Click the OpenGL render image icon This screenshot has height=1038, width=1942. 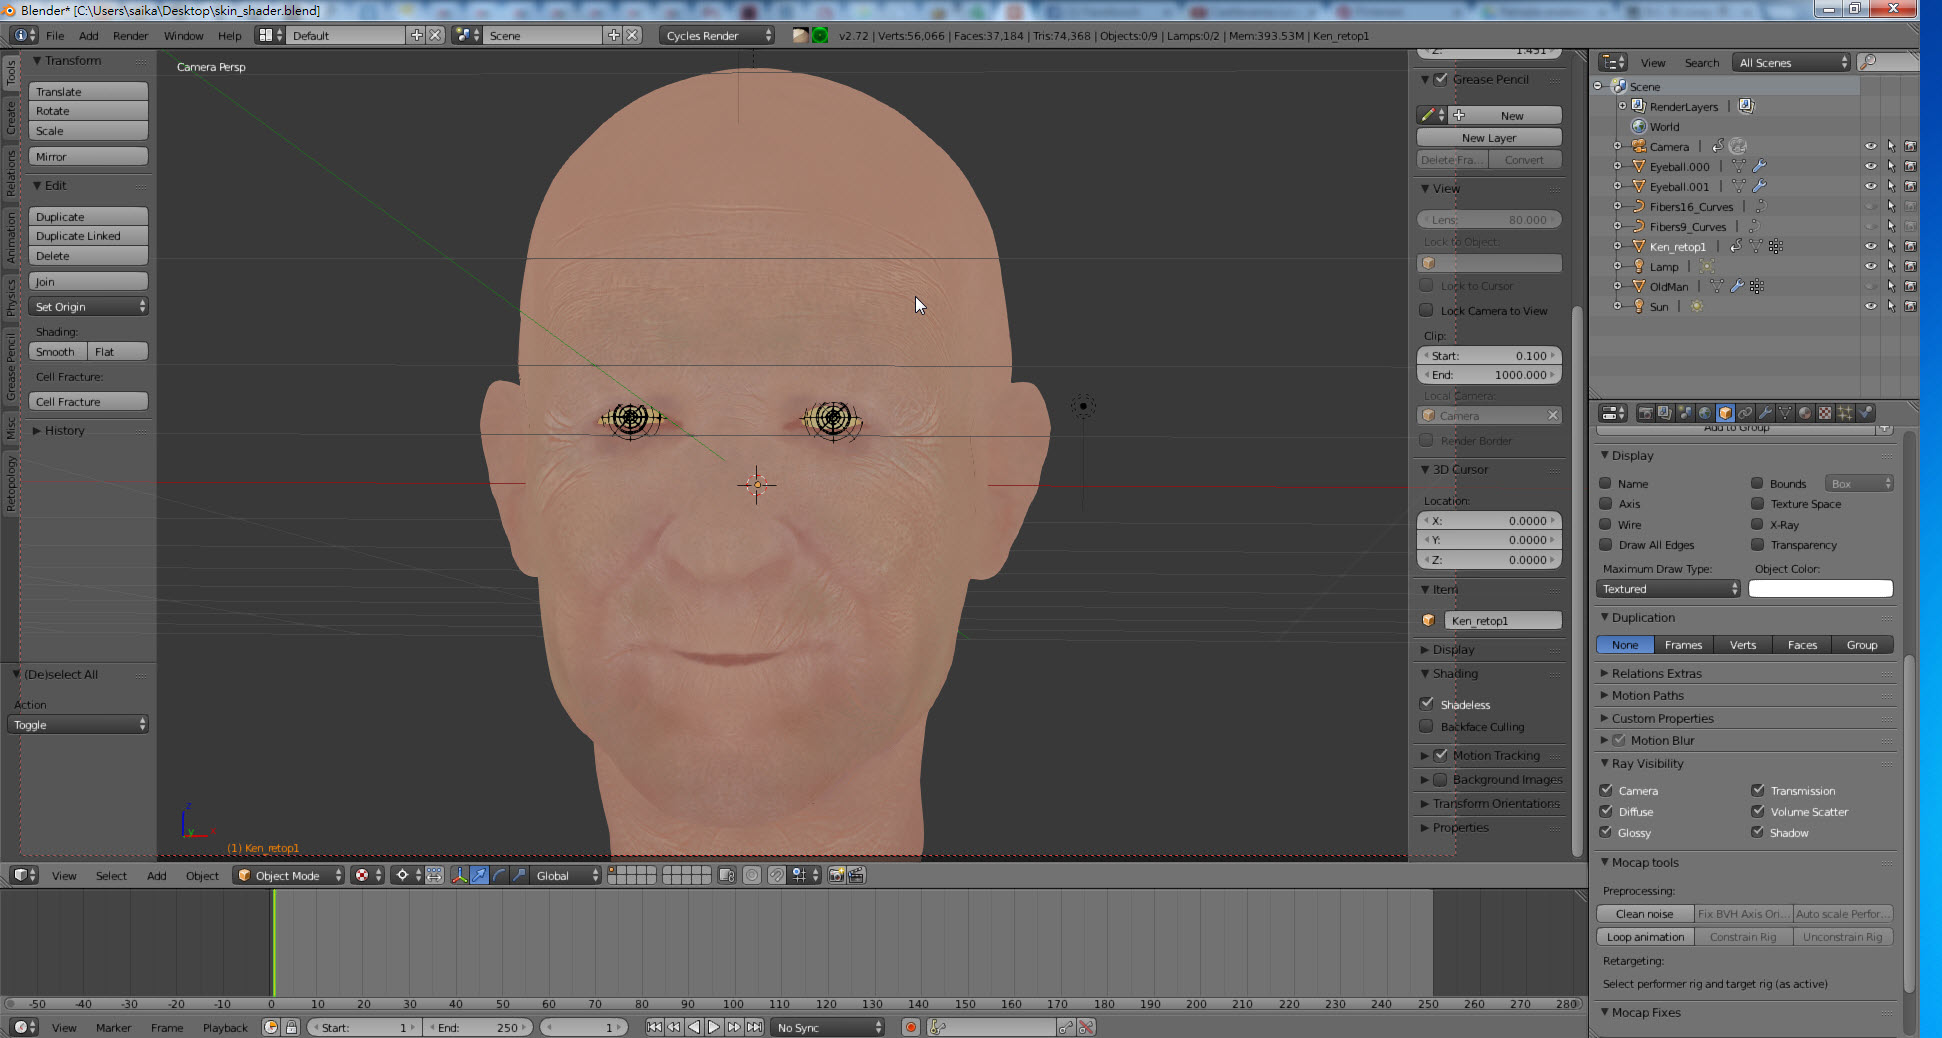coord(837,875)
